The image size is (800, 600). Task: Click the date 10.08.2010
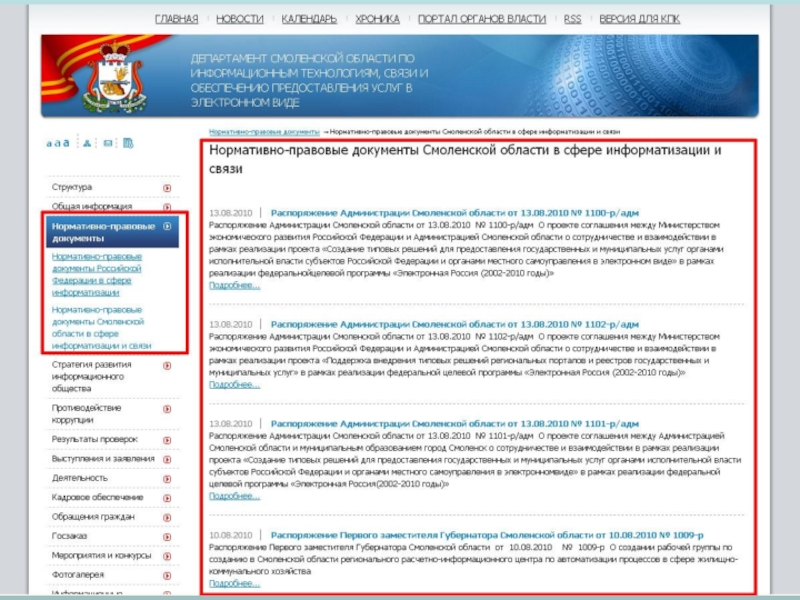231,535
